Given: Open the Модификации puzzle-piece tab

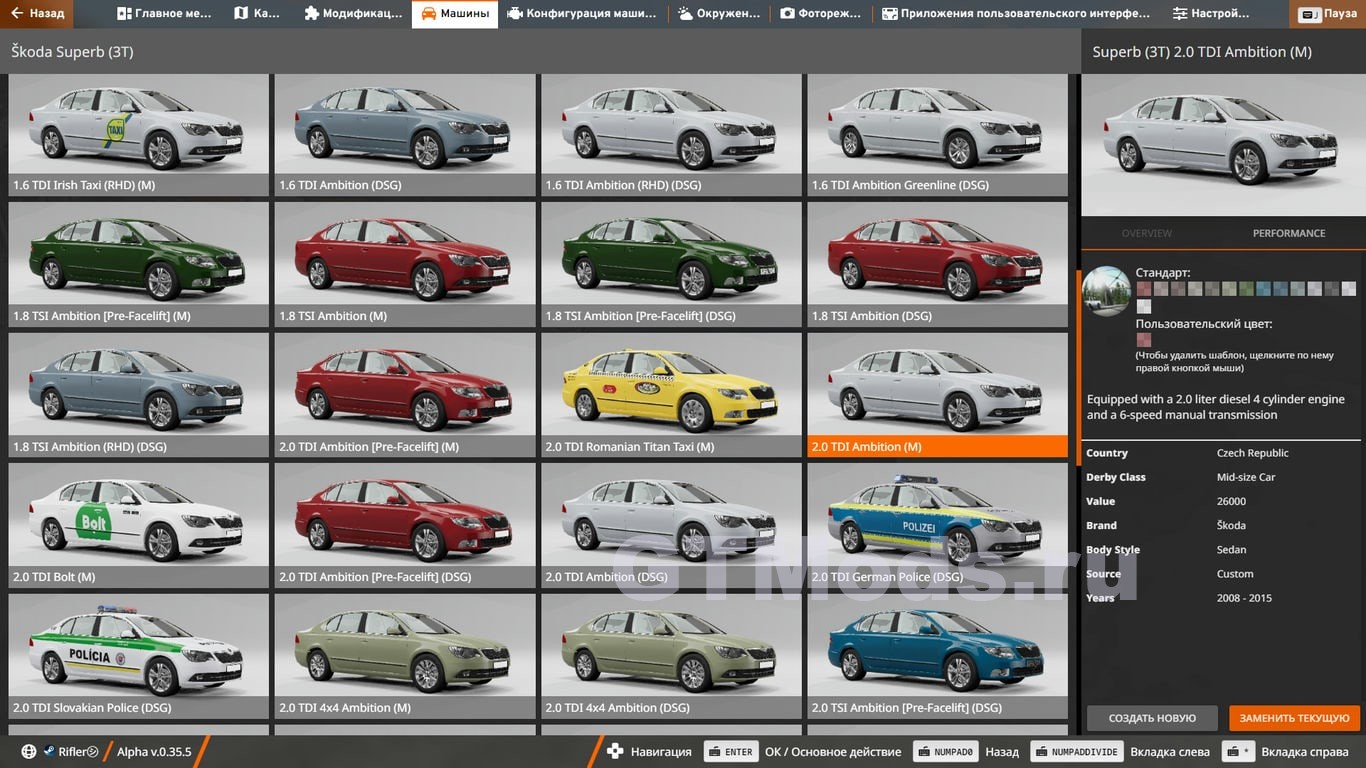Looking at the screenshot, I should click(x=352, y=14).
